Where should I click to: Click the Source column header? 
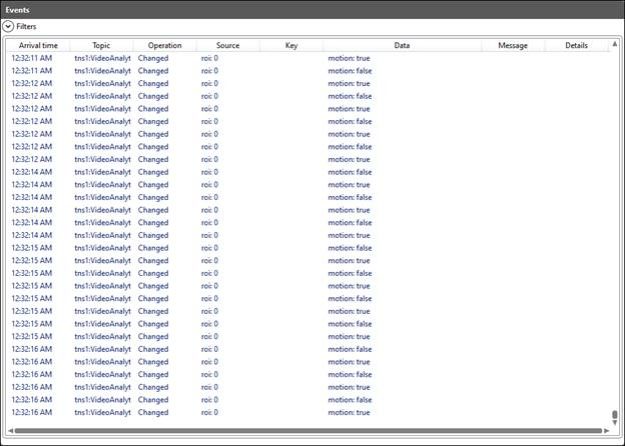(x=227, y=46)
